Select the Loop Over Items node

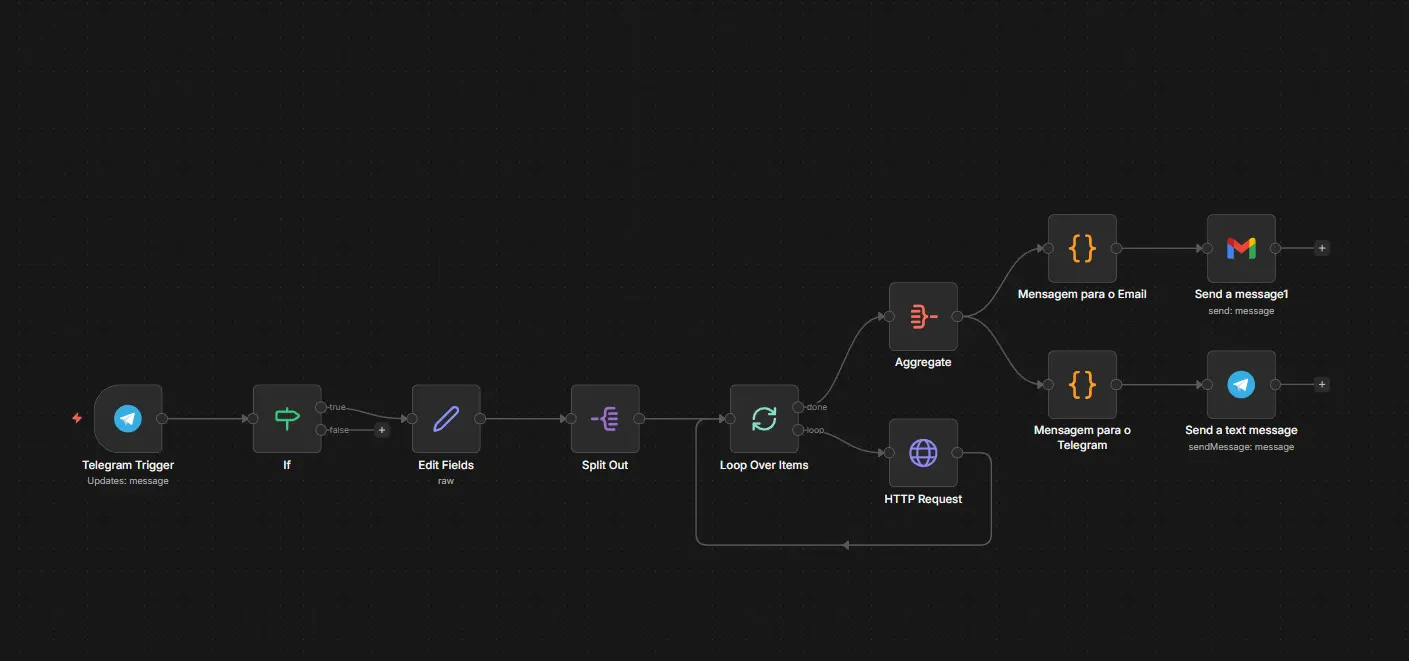pyautogui.click(x=764, y=419)
